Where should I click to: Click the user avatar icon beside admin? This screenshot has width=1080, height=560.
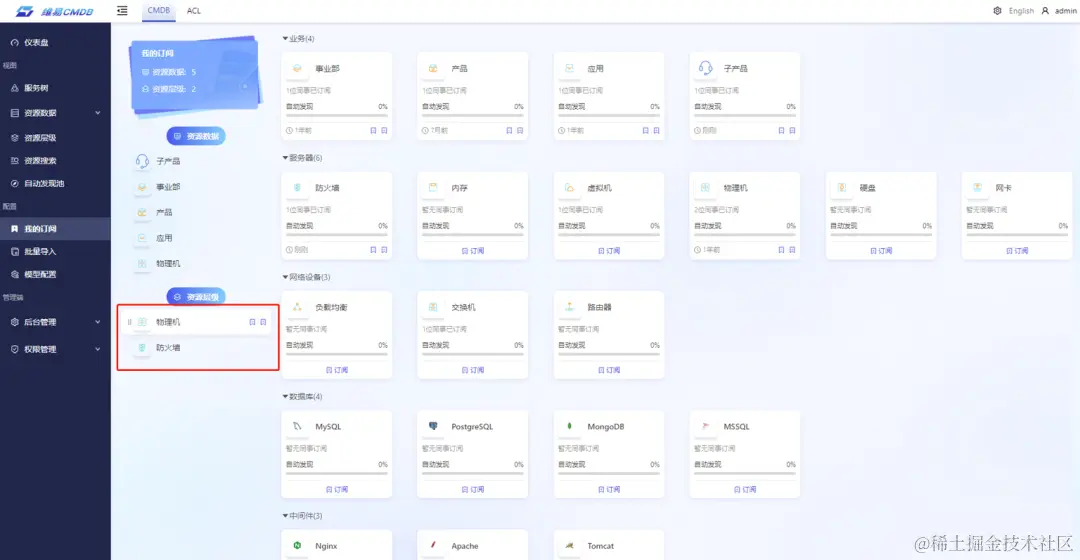point(1045,10)
